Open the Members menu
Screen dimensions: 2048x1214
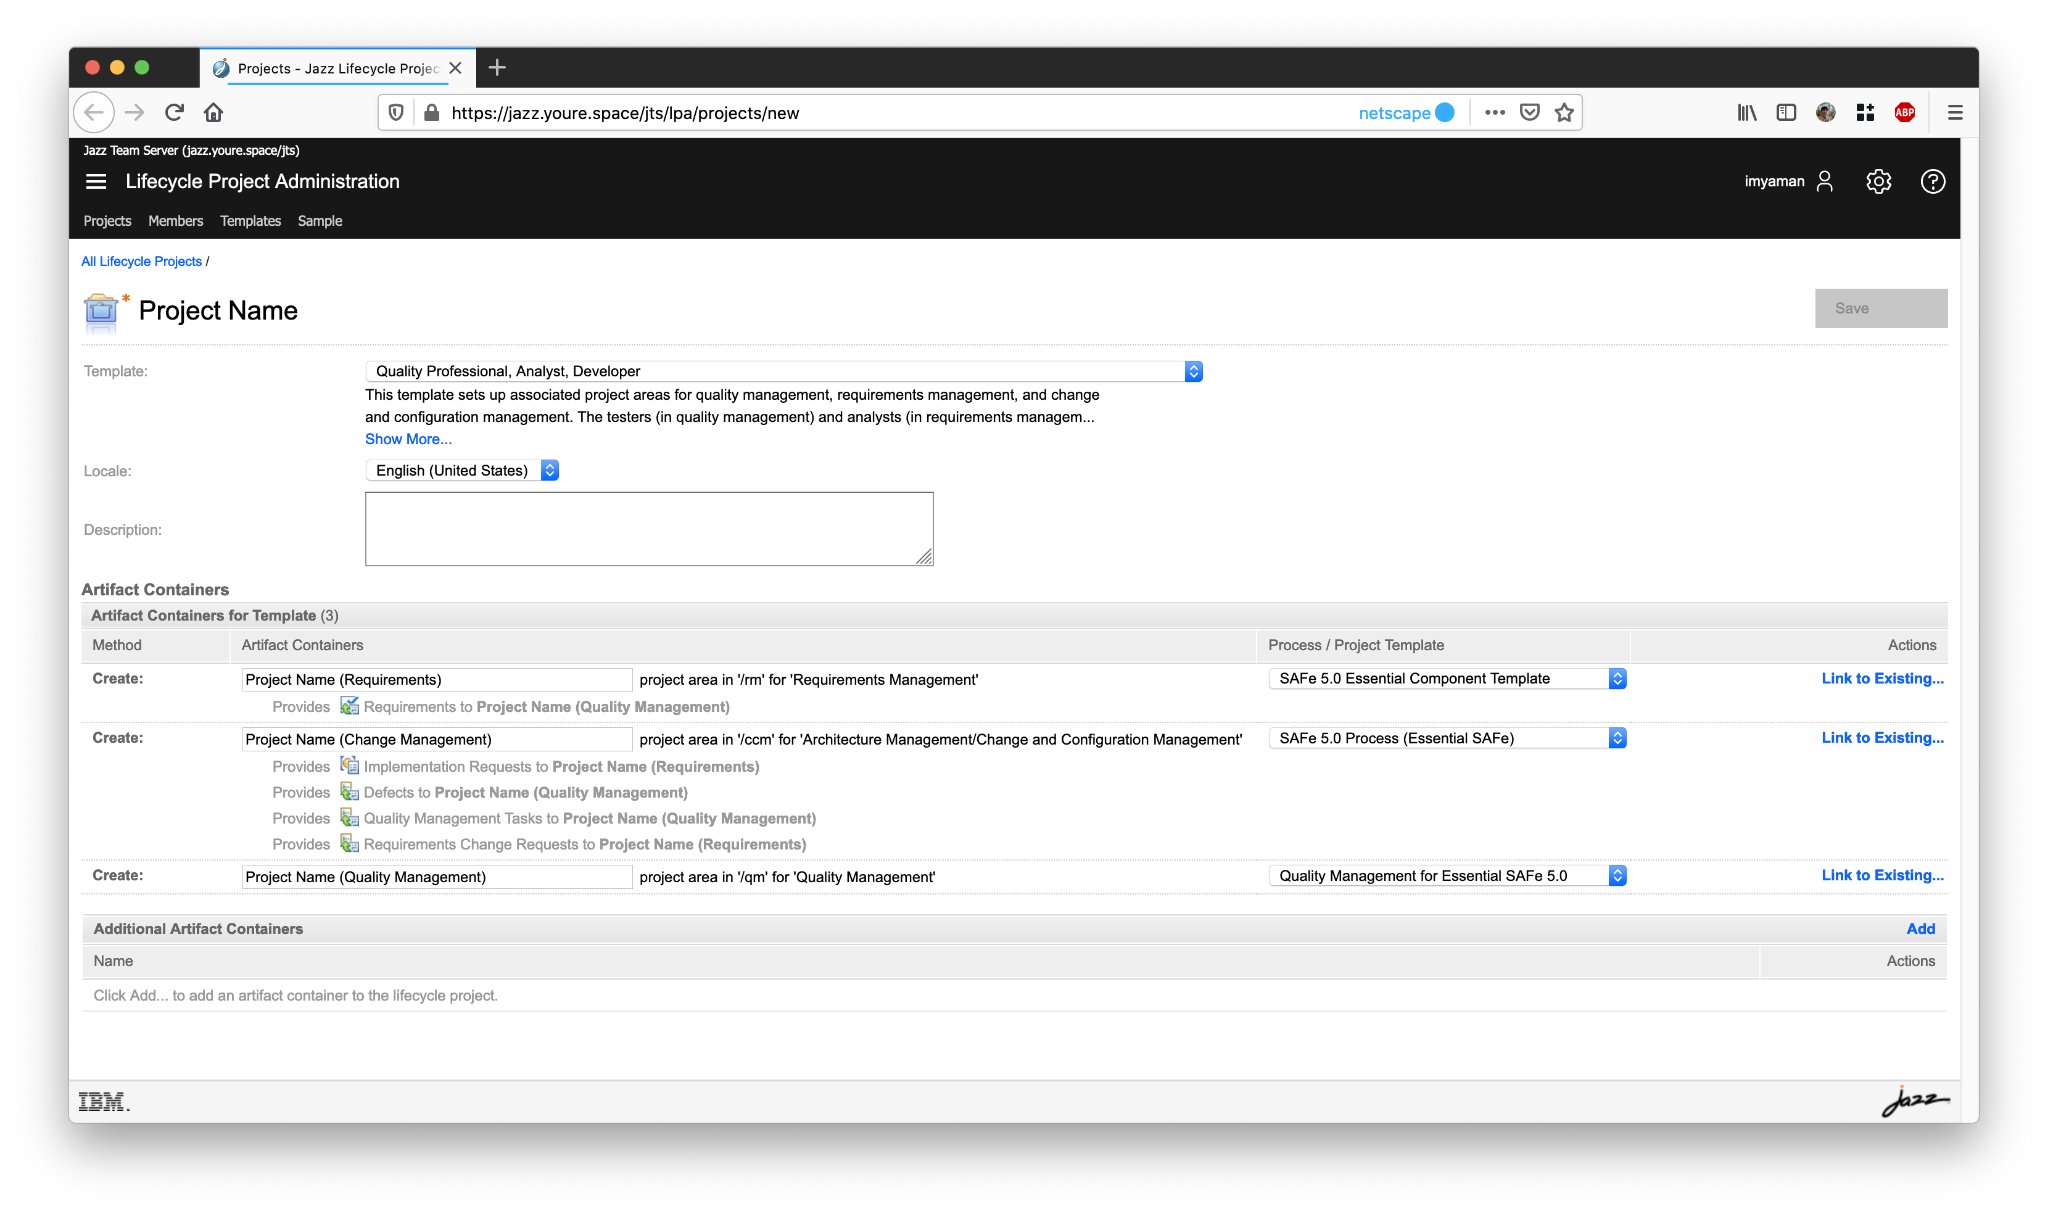175,221
